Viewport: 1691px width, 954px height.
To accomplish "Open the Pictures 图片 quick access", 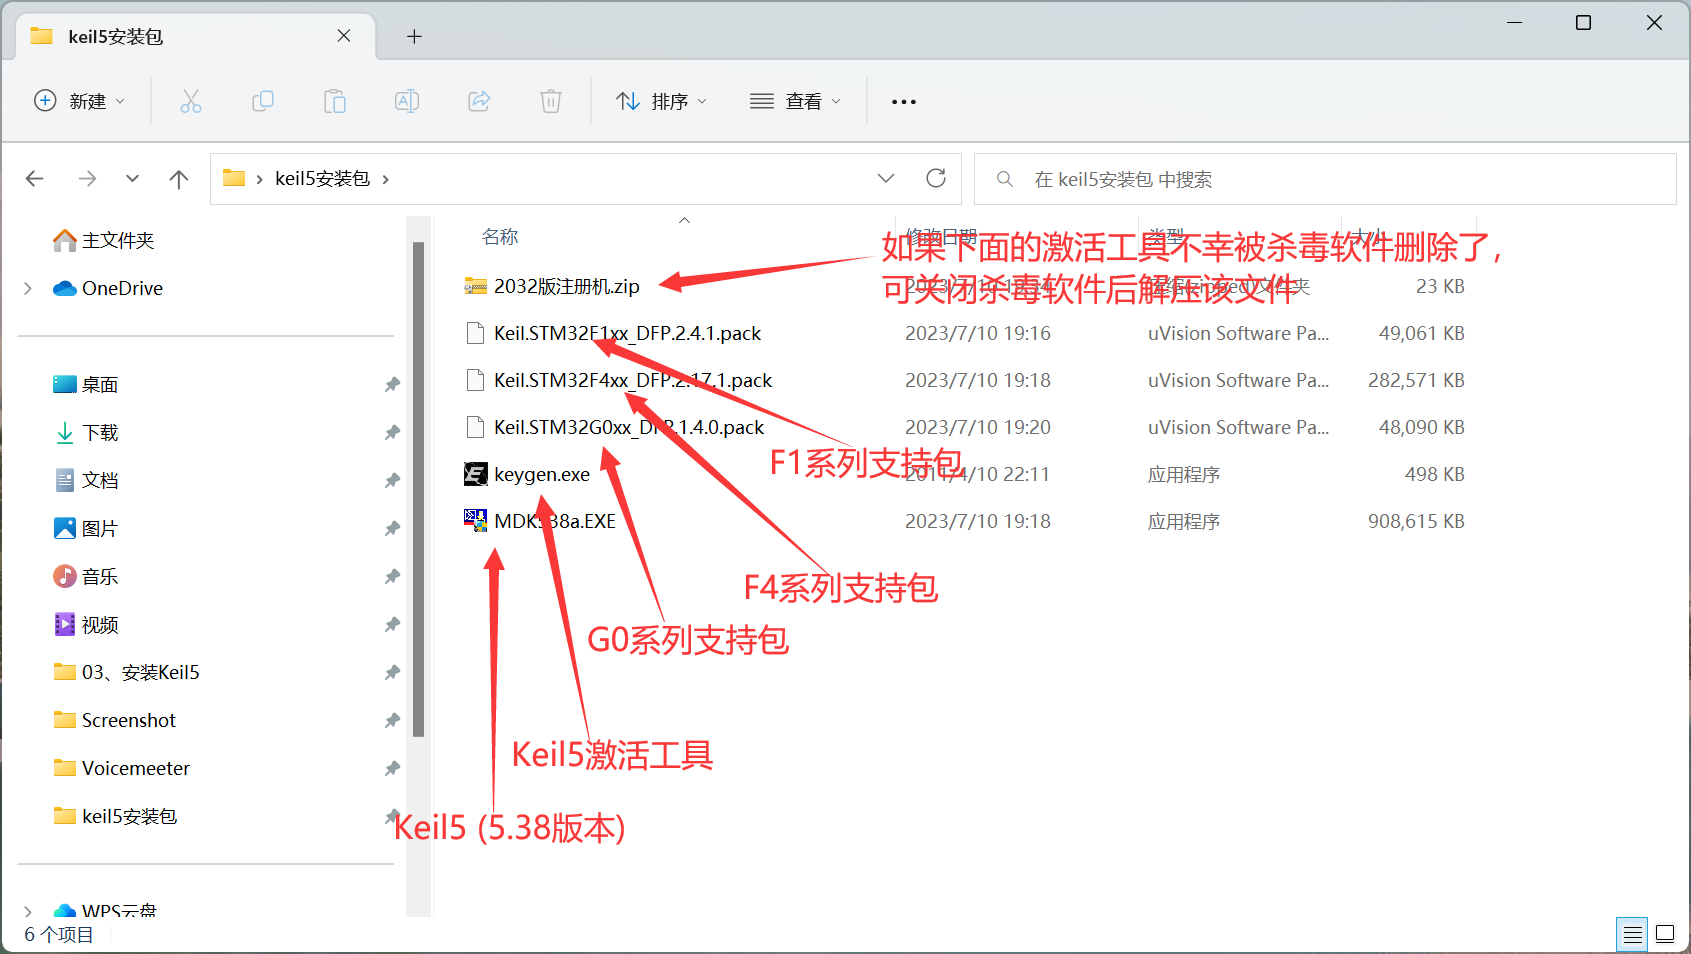I will [86, 529].
